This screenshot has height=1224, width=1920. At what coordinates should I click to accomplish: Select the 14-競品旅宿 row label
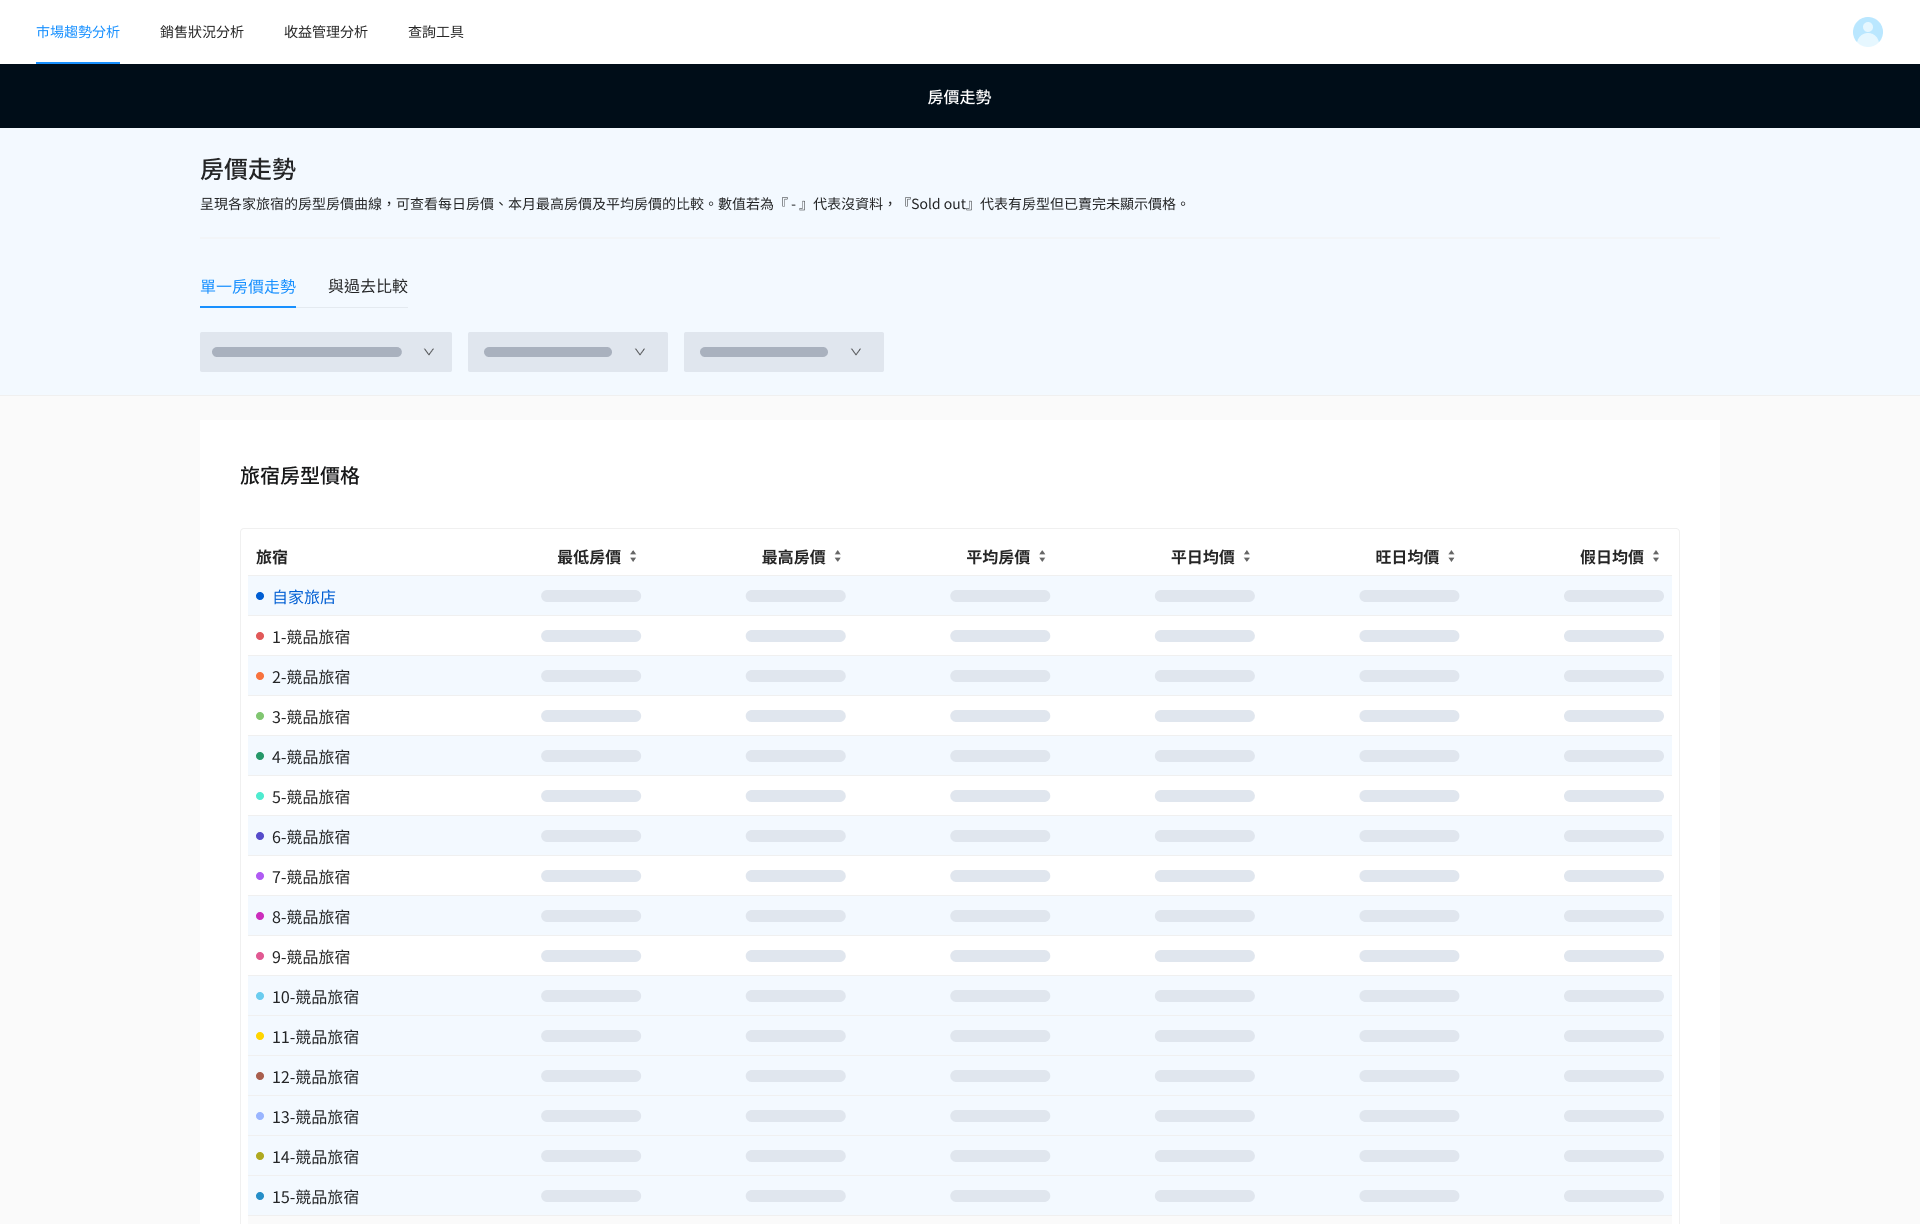(315, 1157)
